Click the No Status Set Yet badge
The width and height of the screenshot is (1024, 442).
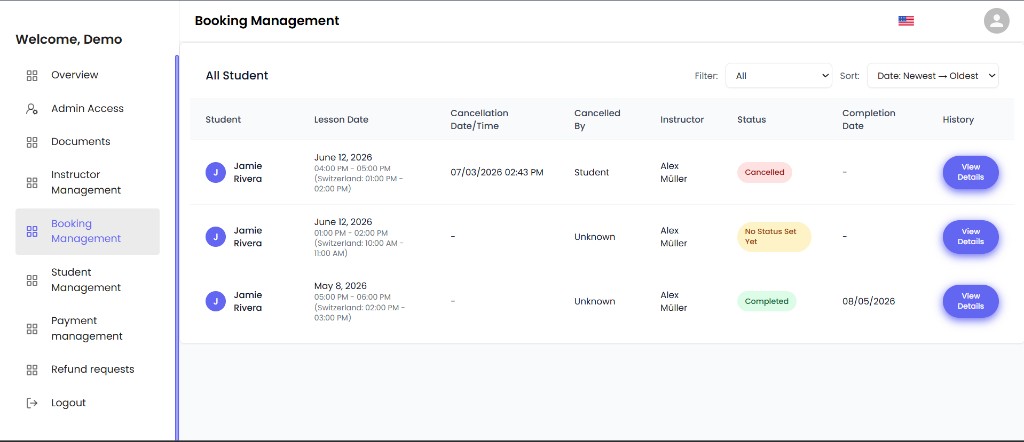point(774,236)
